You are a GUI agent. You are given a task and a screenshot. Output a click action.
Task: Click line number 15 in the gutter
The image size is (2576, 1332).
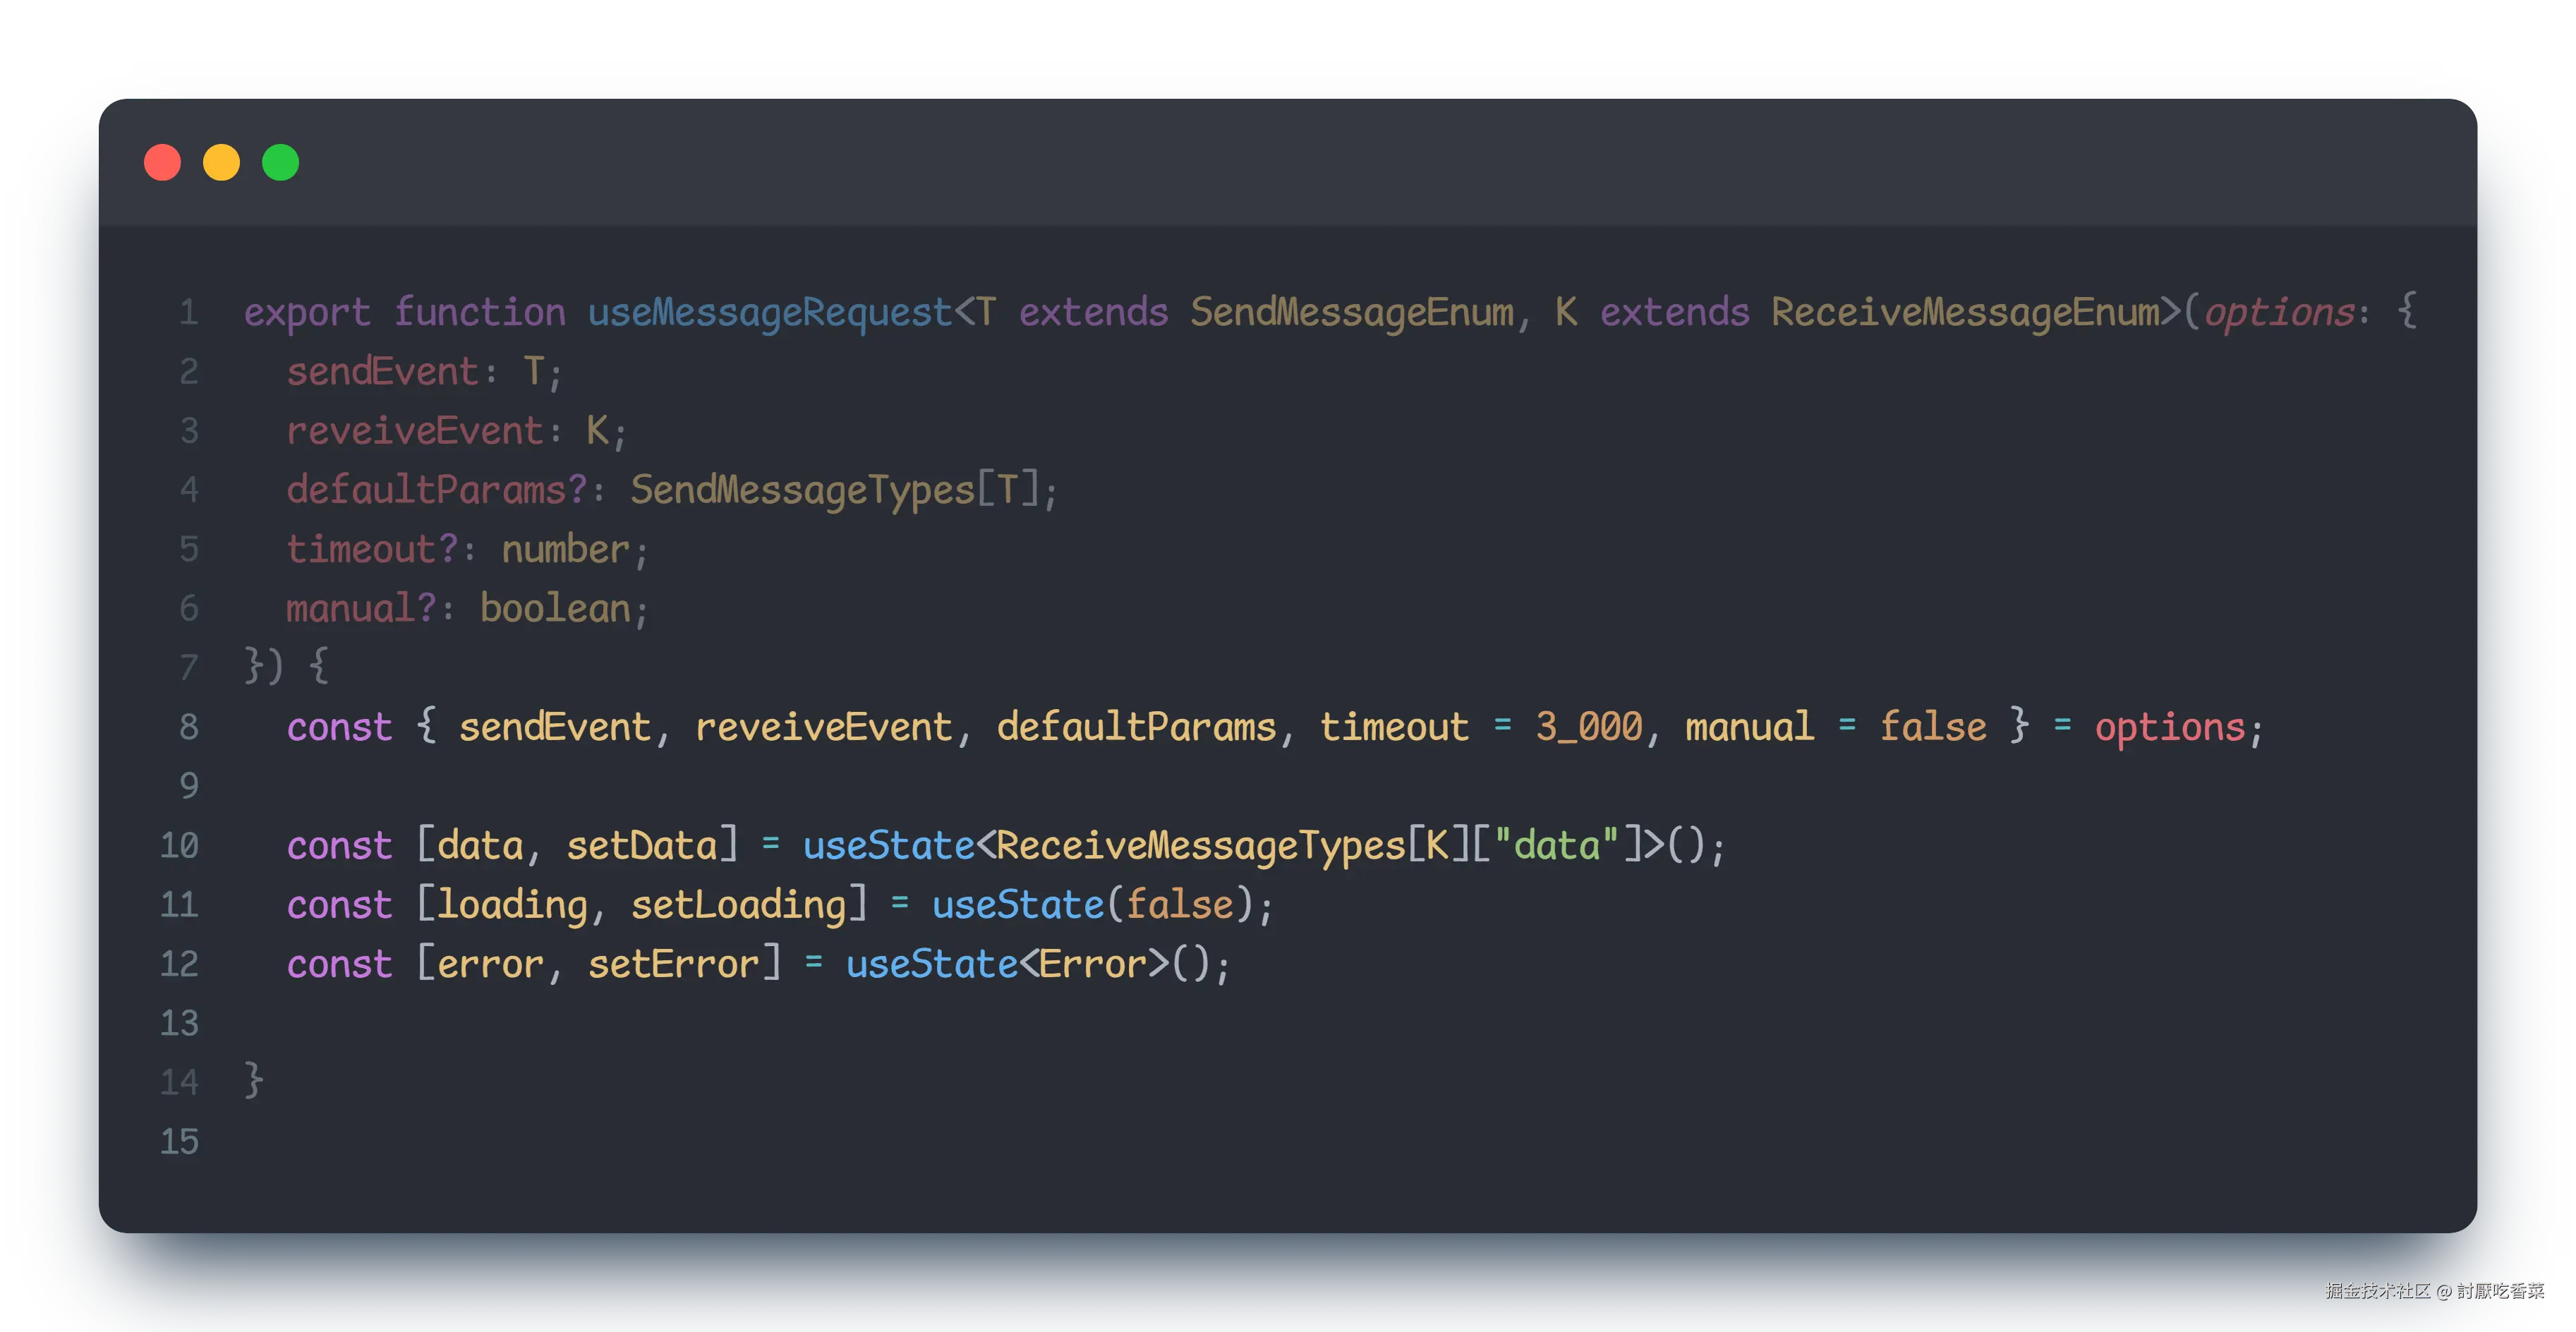coord(180,1142)
